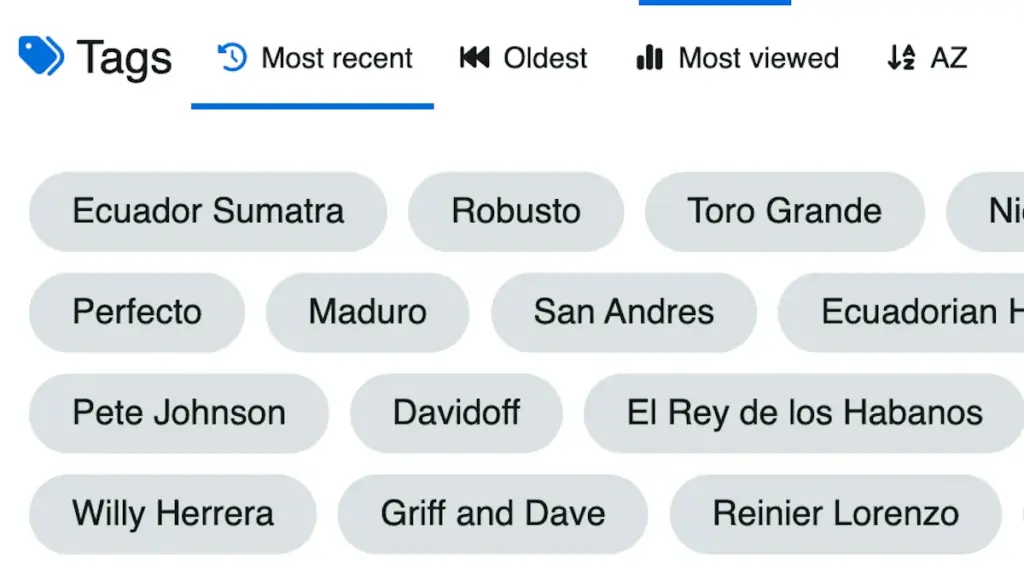The width and height of the screenshot is (1024, 573).
Task: Click the AZ sort icon
Action: pyautogui.click(x=901, y=58)
